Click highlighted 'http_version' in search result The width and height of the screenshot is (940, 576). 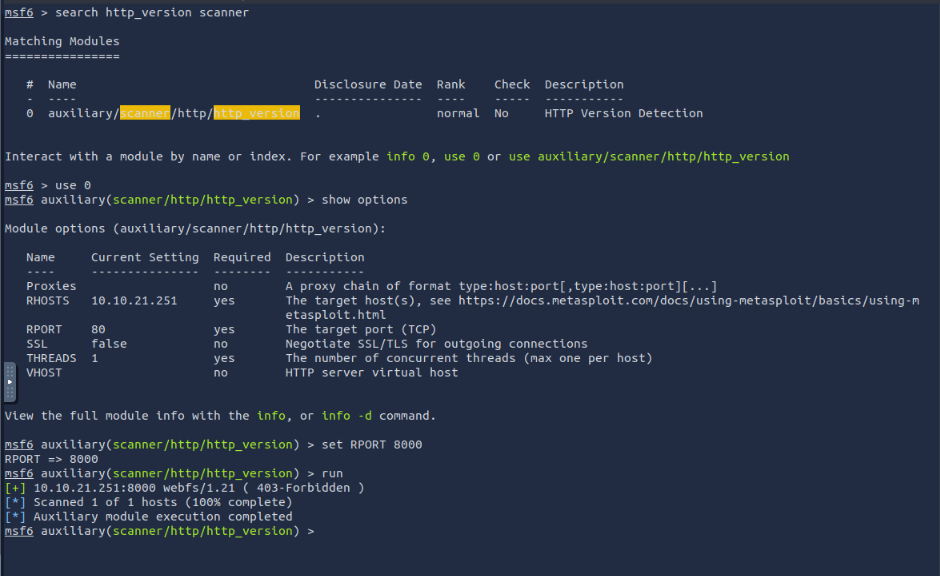257,113
